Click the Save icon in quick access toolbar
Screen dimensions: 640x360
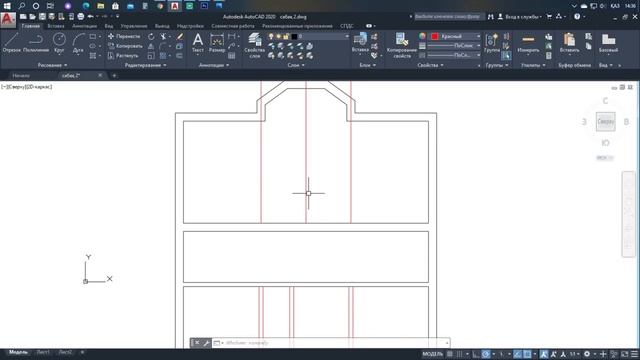(42, 17)
